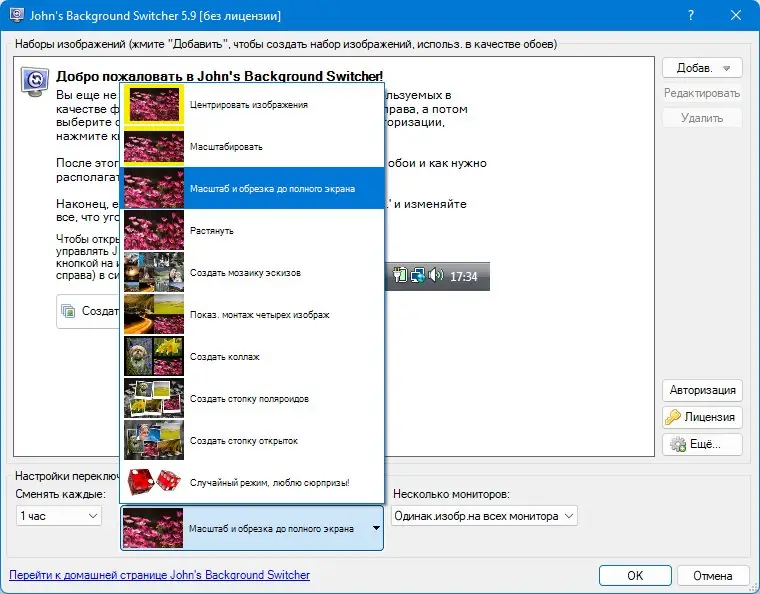Click the battery plug icon in tray illustration
This screenshot has height=594, width=760.
tap(400, 275)
